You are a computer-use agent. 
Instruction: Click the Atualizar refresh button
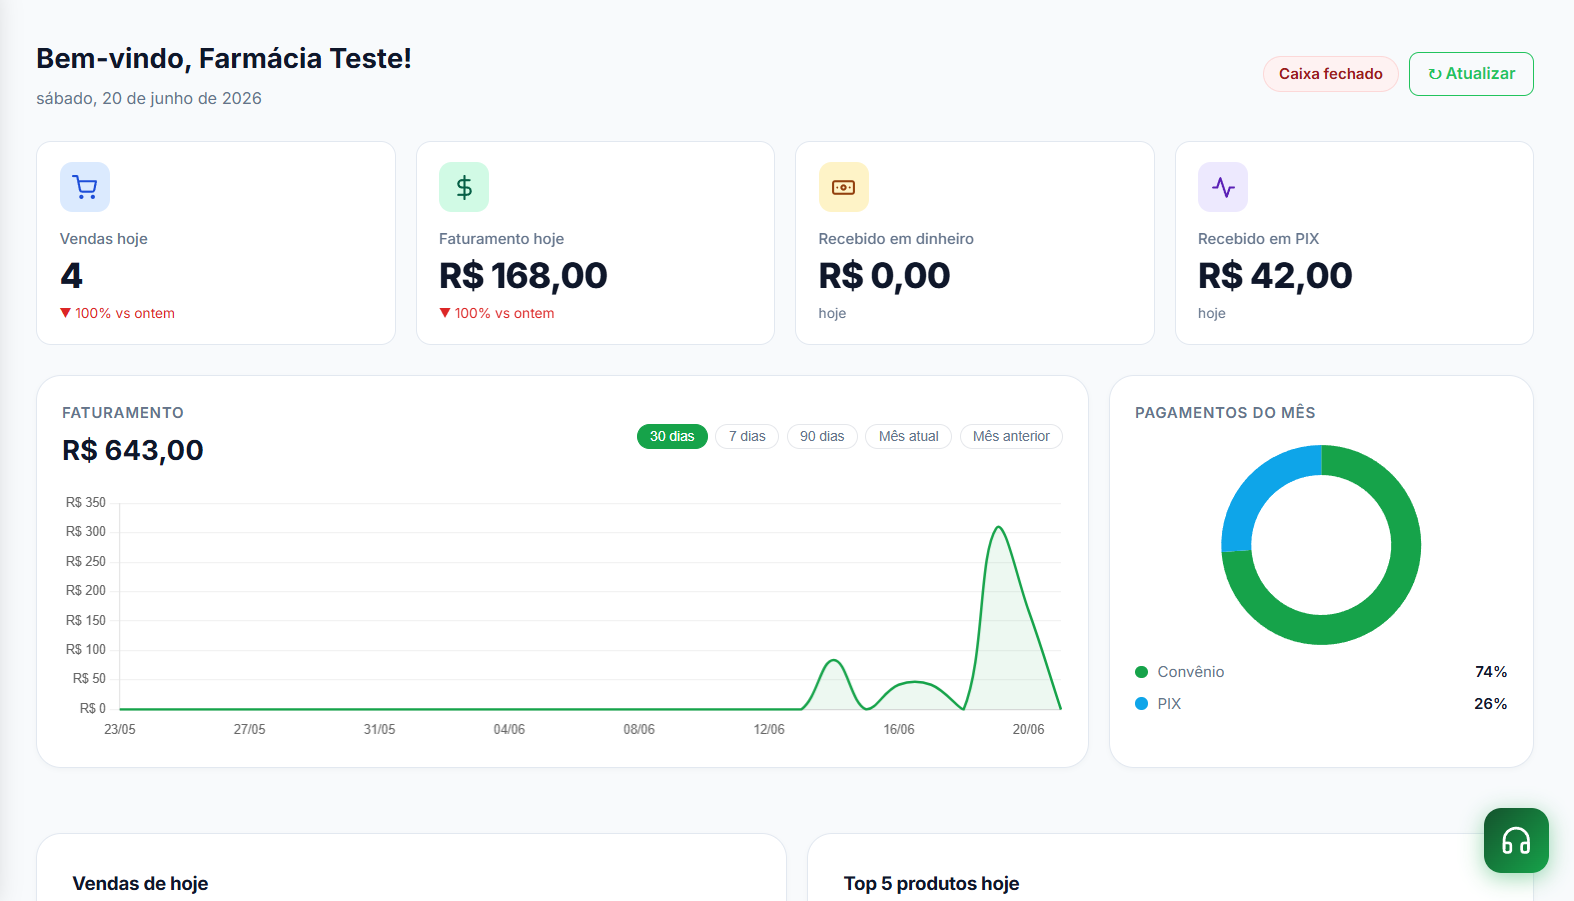point(1471,74)
